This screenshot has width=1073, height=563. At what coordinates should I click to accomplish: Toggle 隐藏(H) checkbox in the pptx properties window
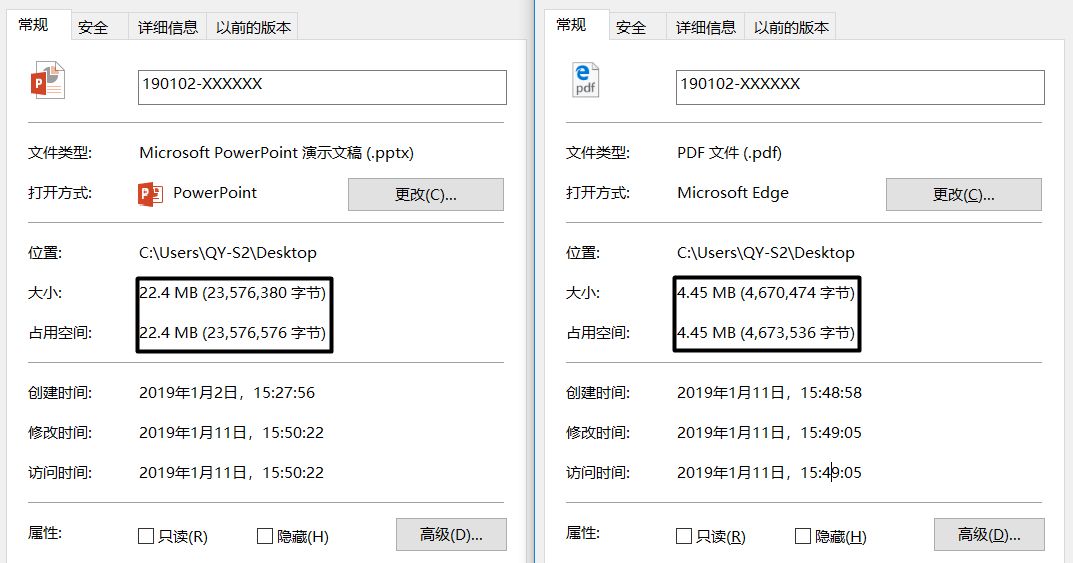(265, 536)
